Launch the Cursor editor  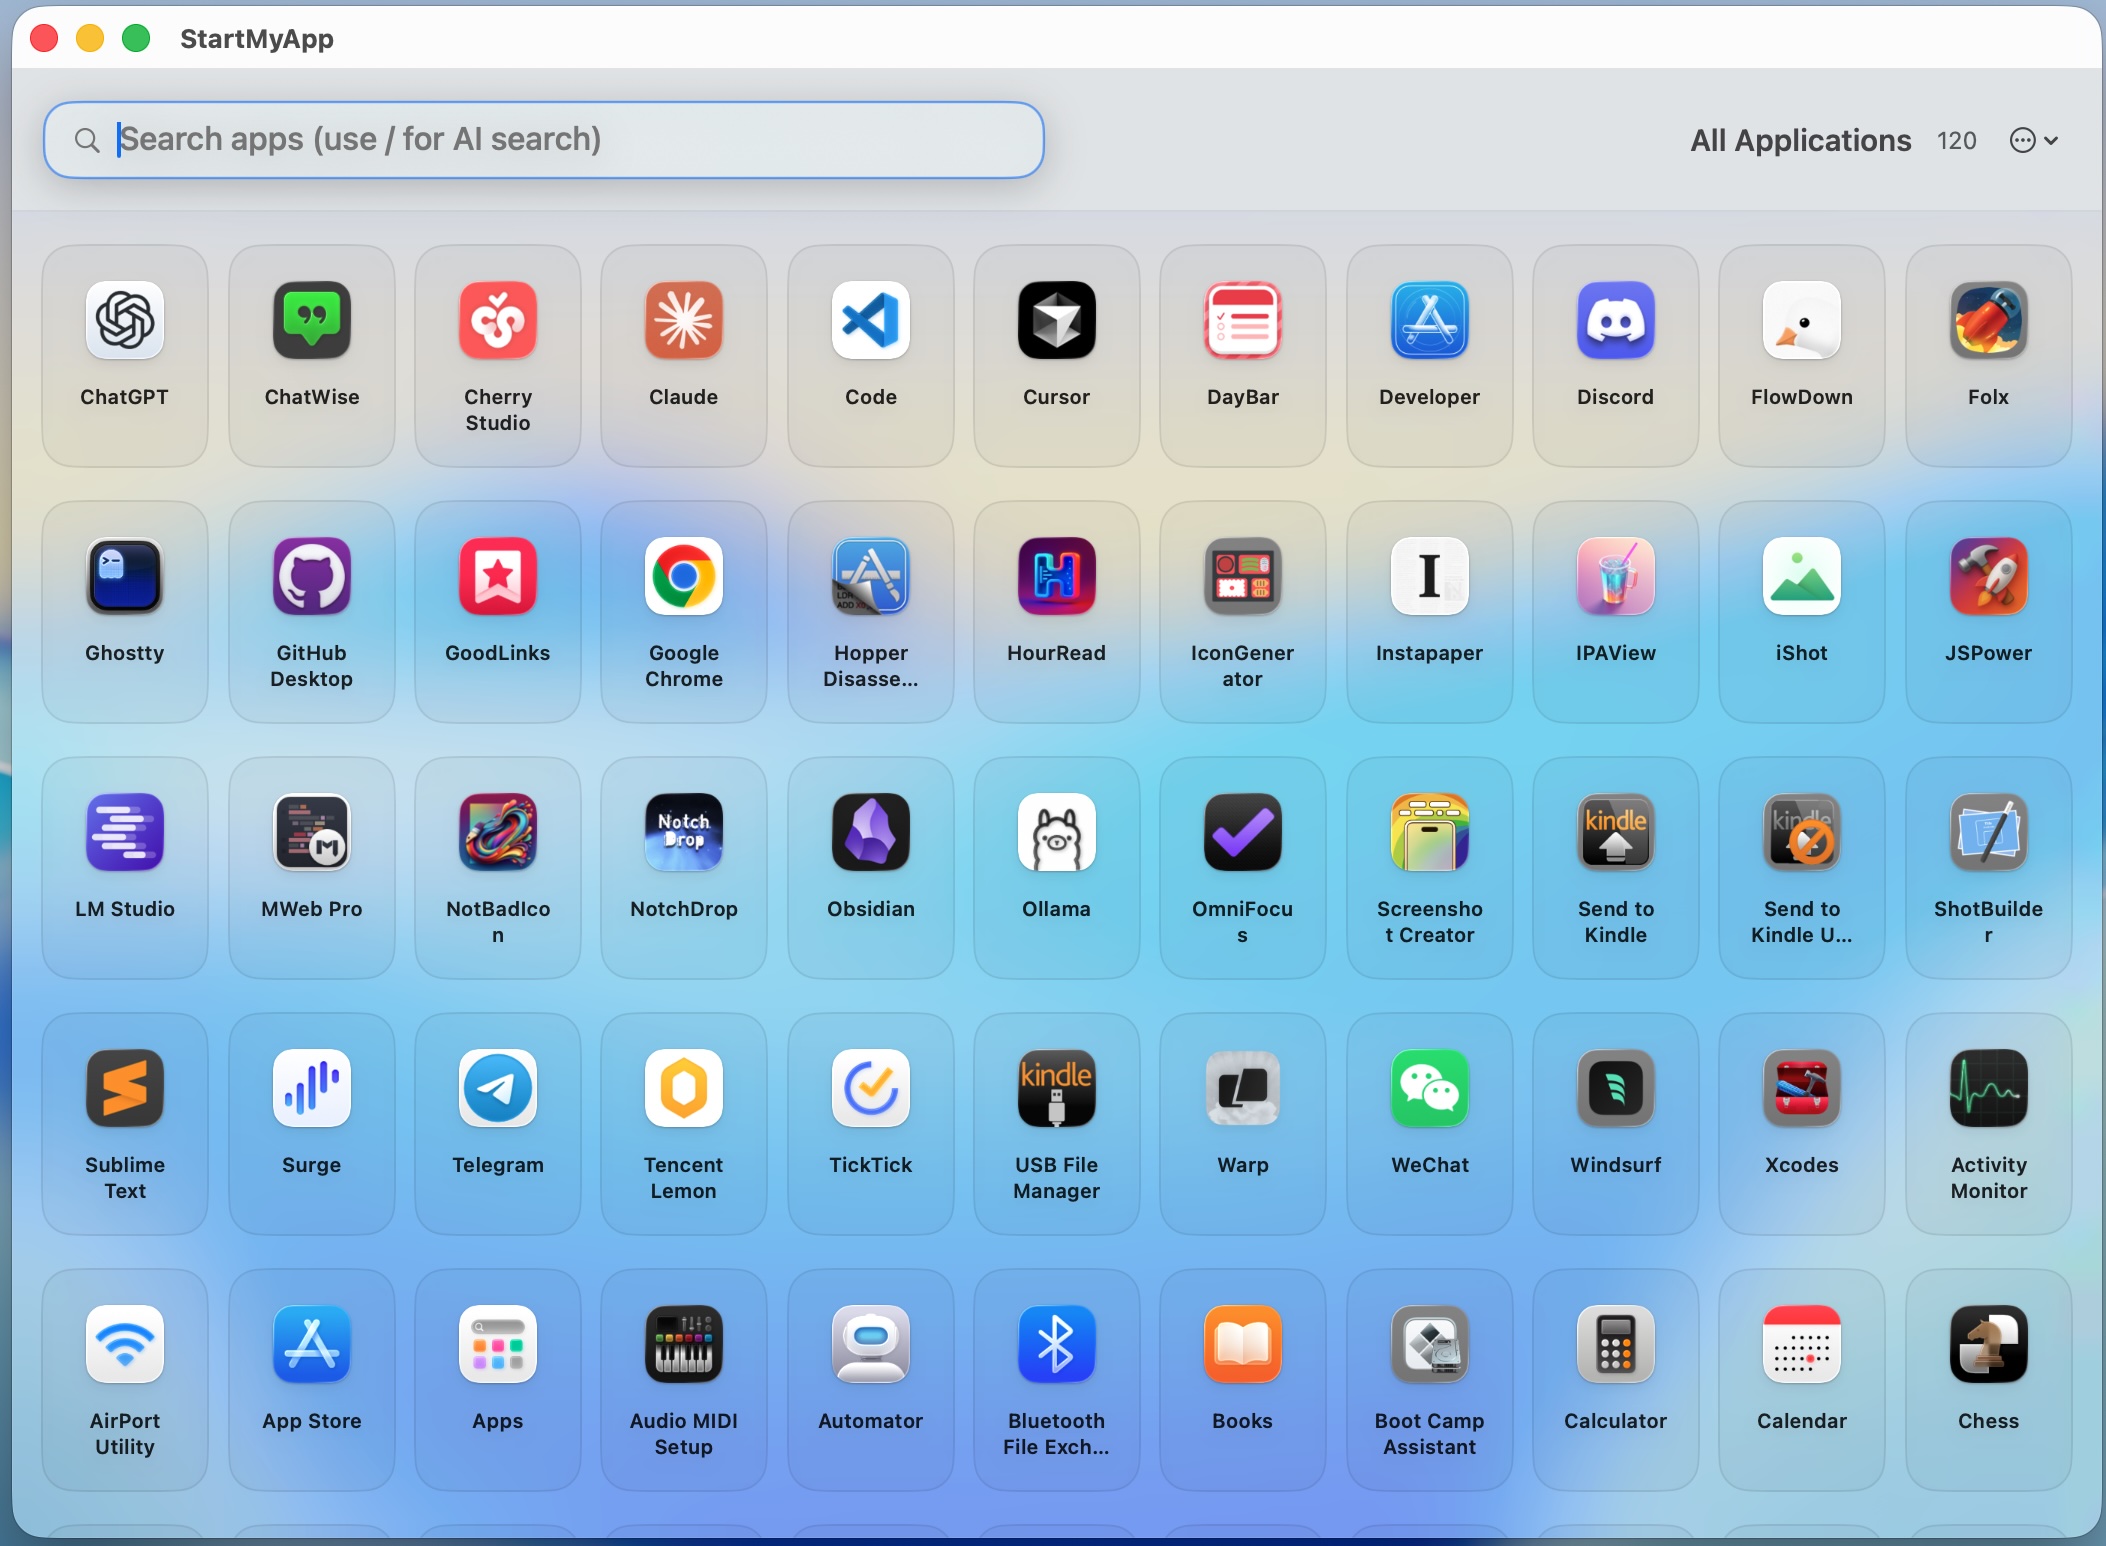pos(1056,340)
